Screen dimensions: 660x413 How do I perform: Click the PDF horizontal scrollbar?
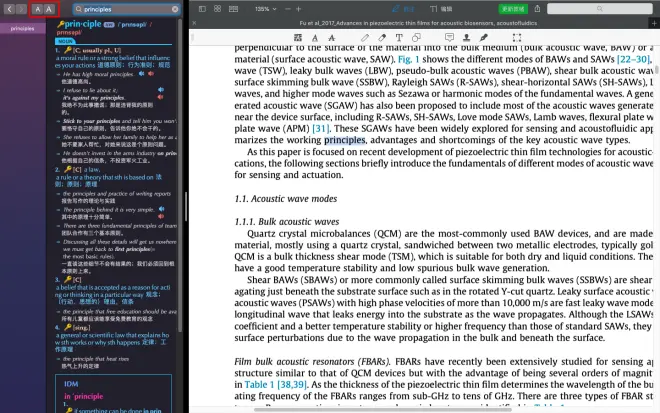[383, 409]
